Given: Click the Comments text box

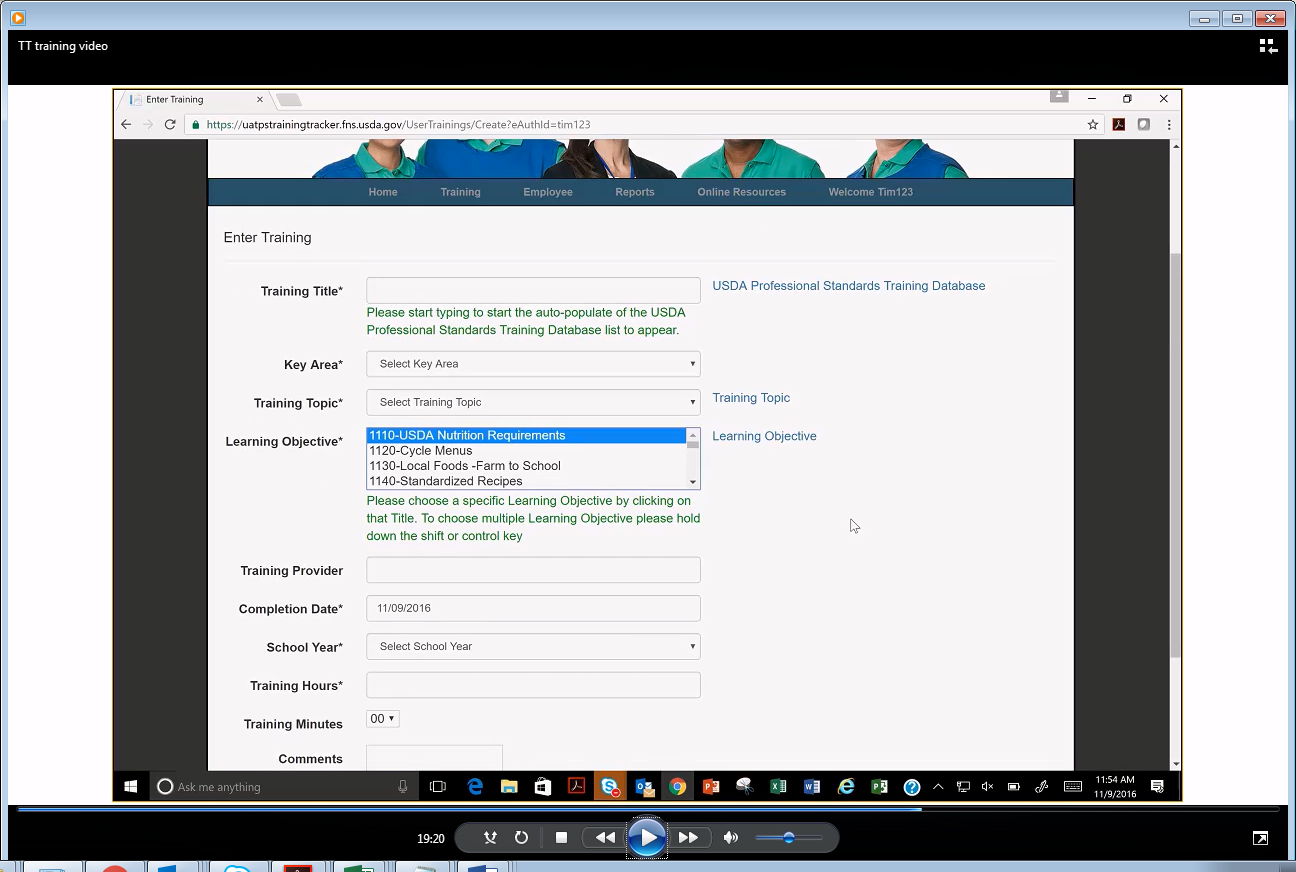Looking at the screenshot, I should pyautogui.click(x=434, y=757).
